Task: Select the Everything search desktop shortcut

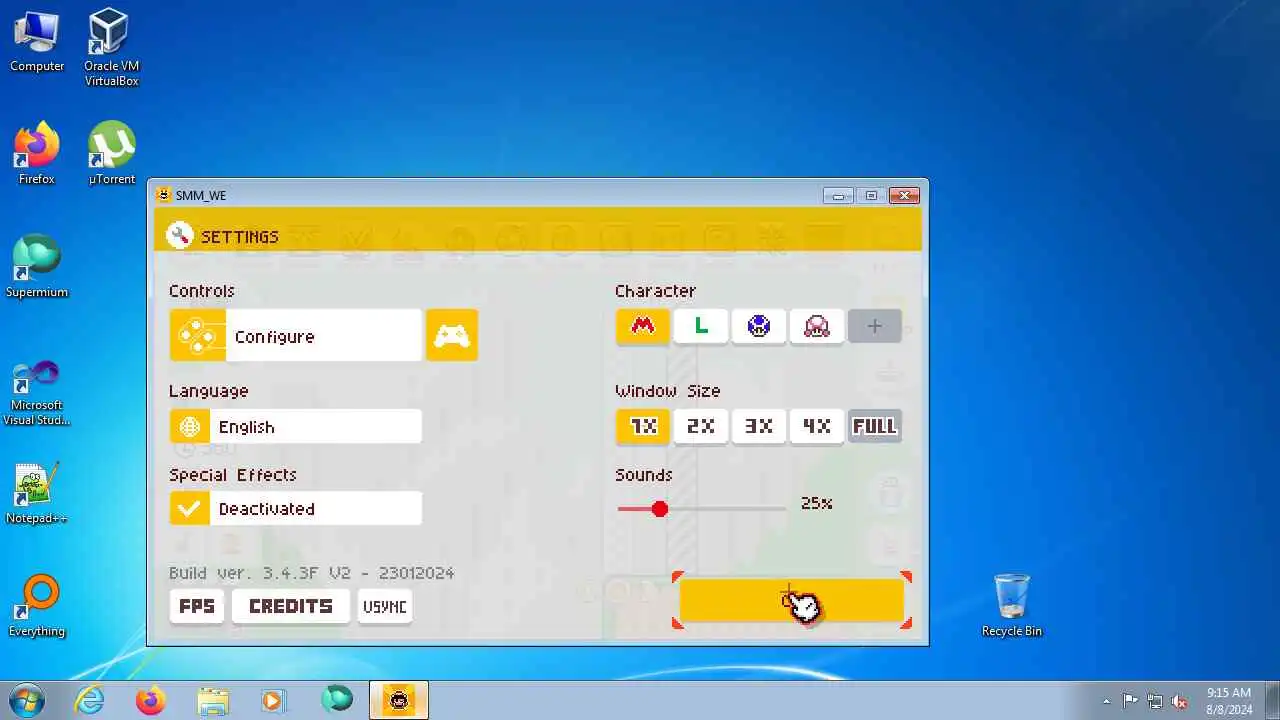Action: (x=37, y=606)
